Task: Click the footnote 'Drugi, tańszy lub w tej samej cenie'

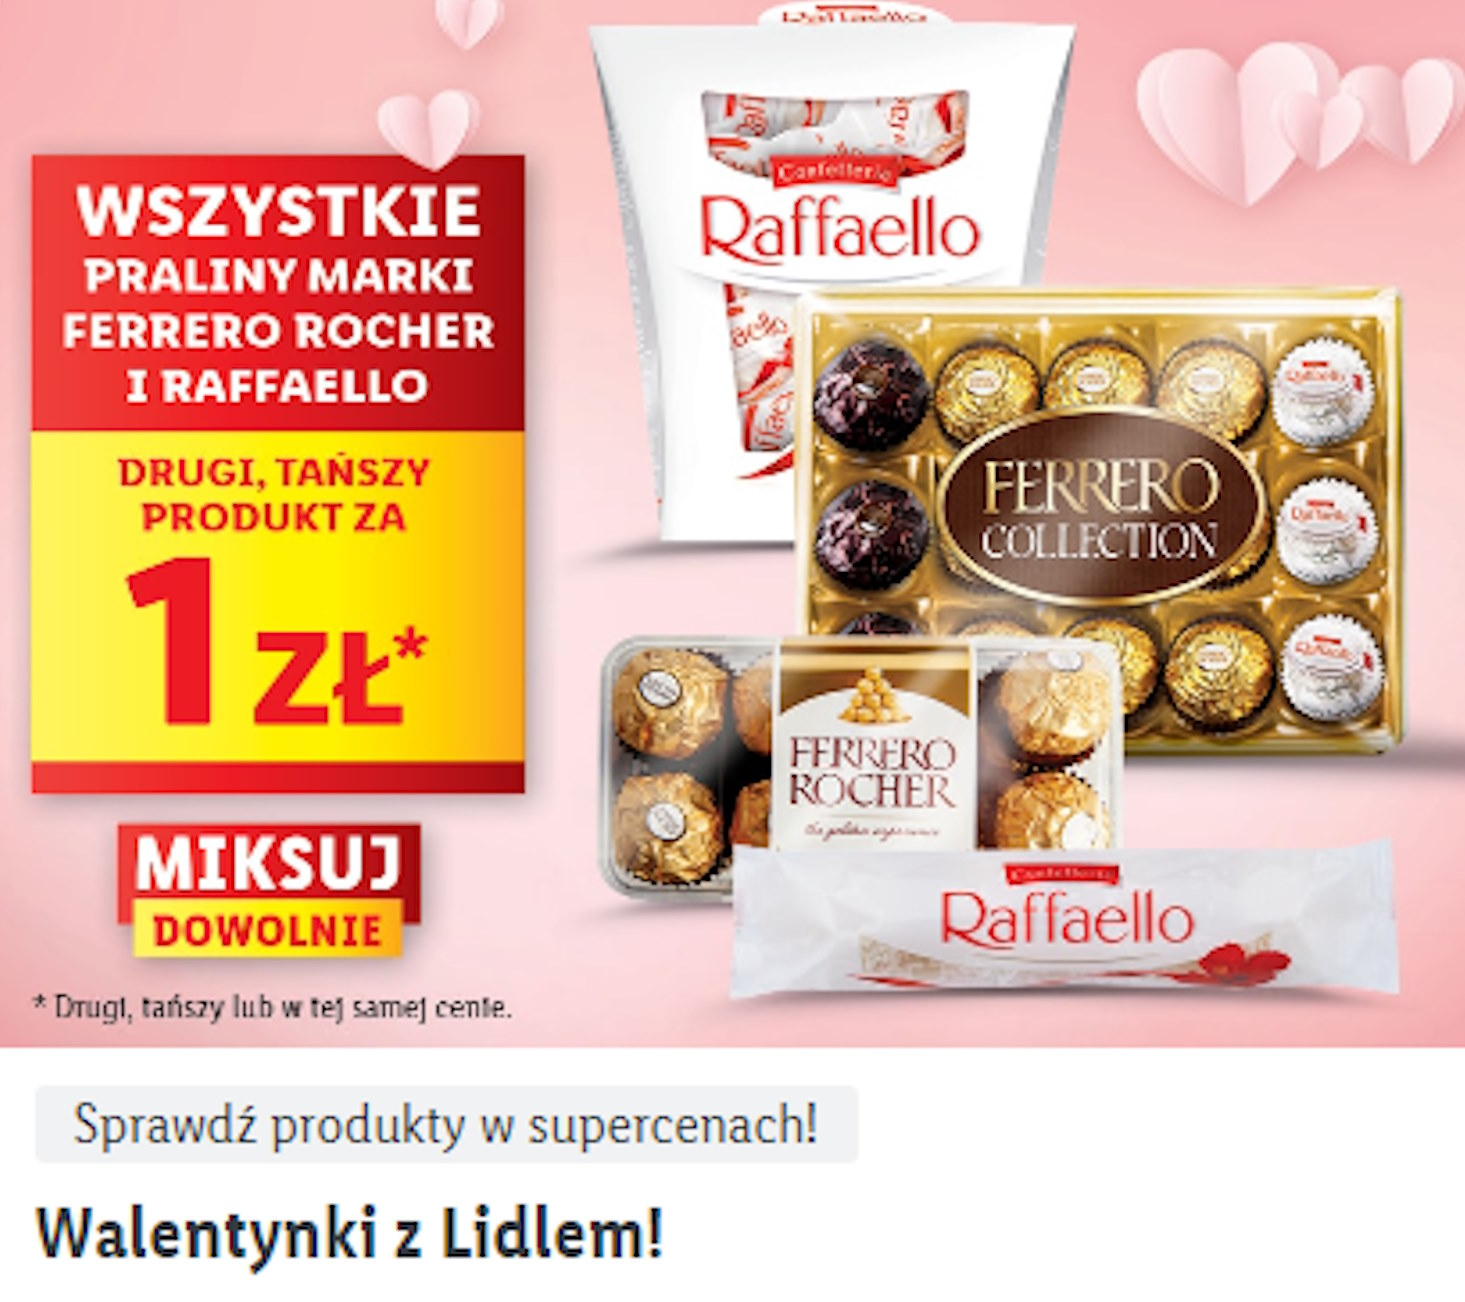Action: point(273,1007)
